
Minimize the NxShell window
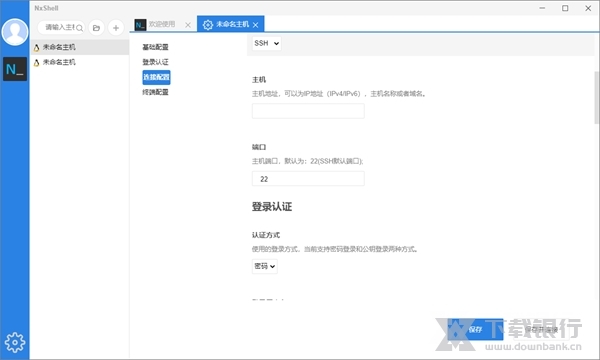(x=542, y=8)
